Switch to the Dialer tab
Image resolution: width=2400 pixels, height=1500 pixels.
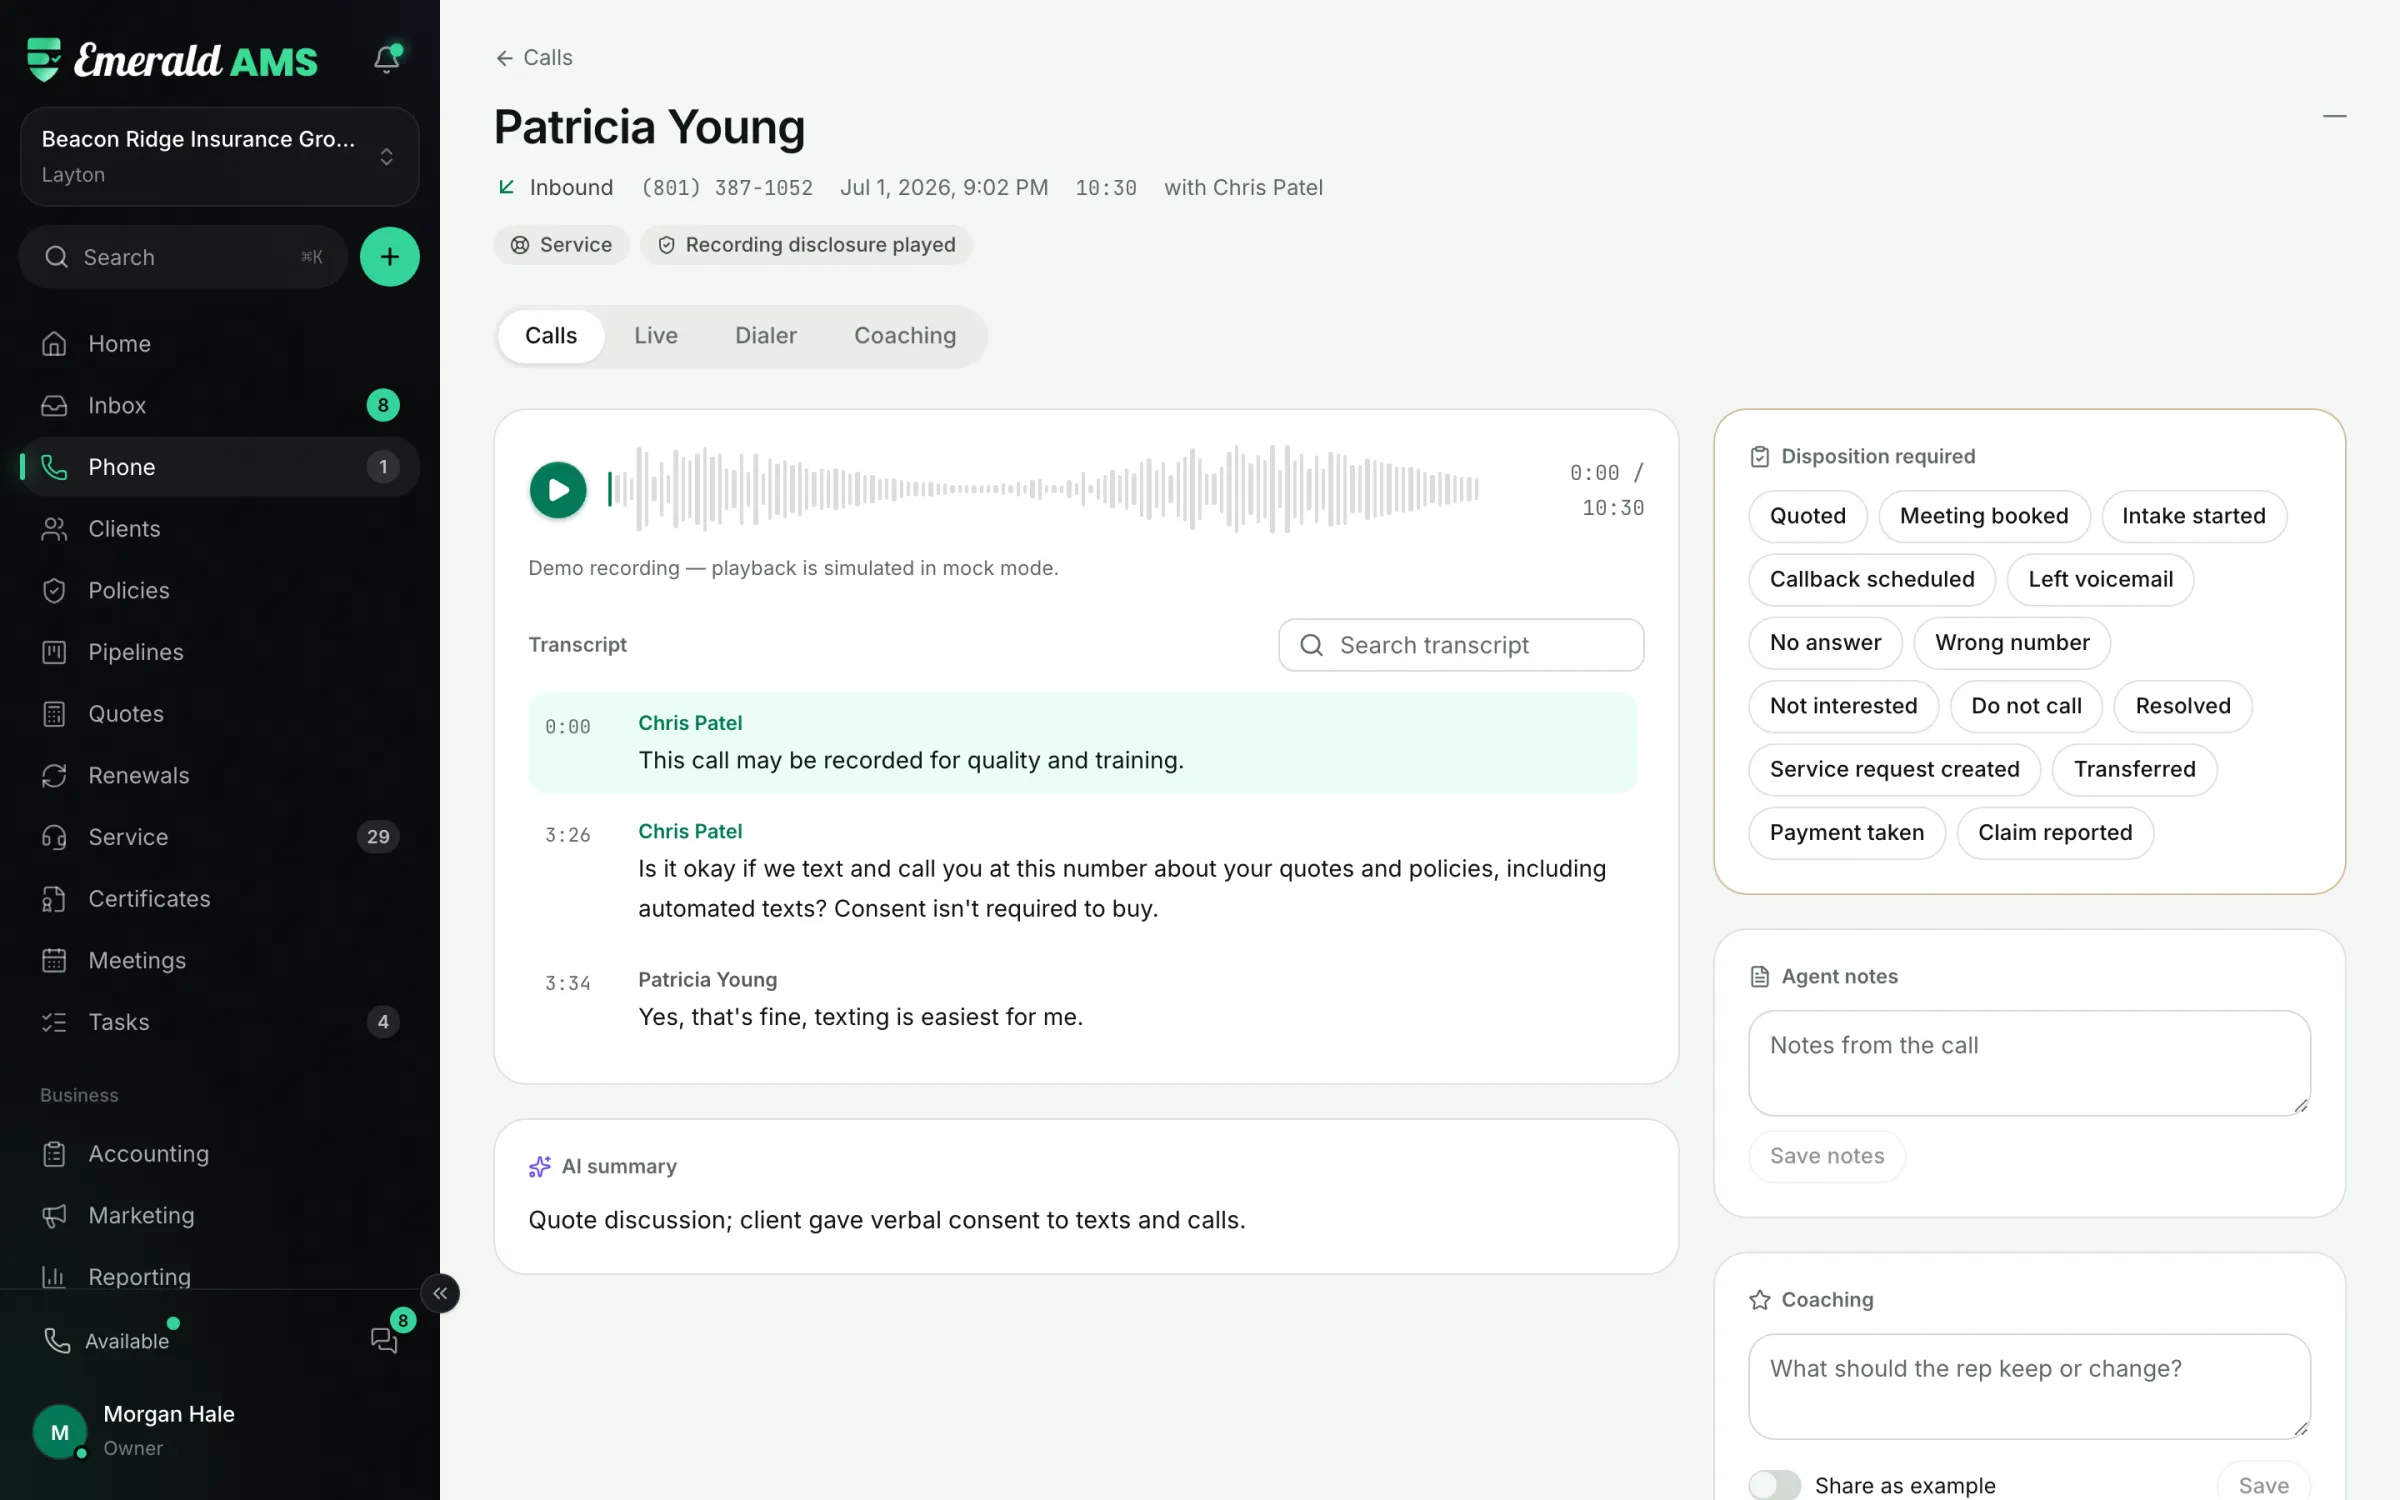click(x=765, y=336)
